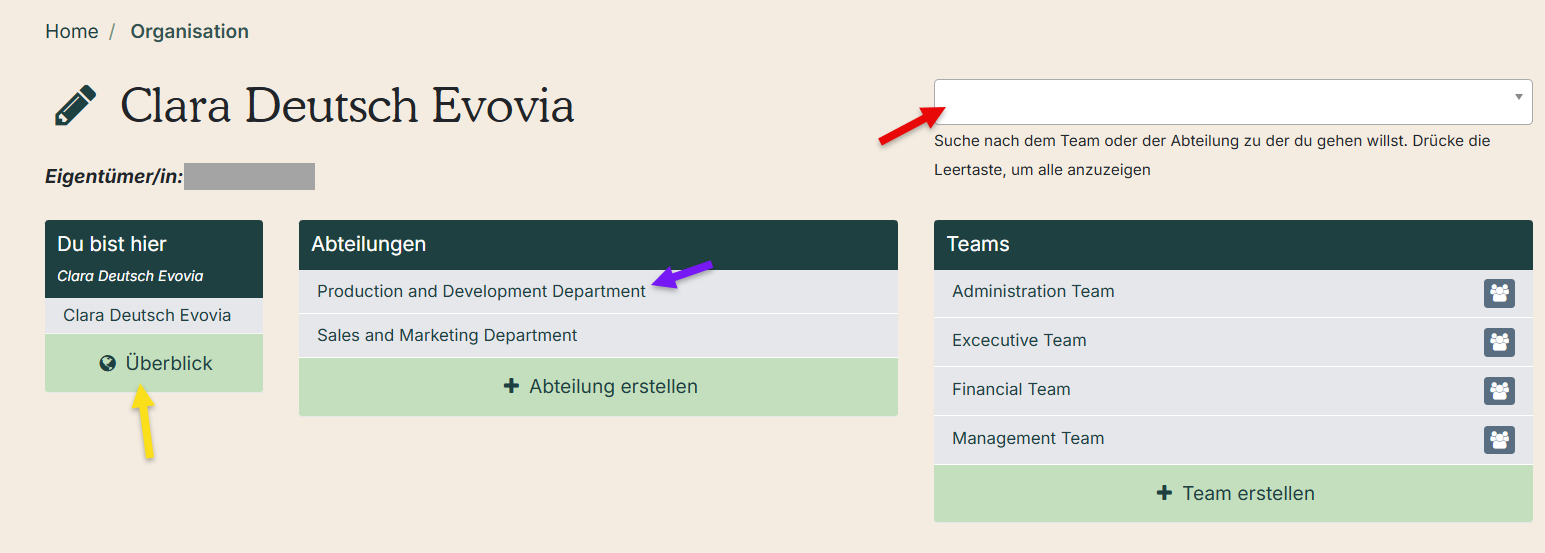Viewport: 1545px width, 553px height.
Task: Click the globe icon on Überblick
Action: coord(108,363)
